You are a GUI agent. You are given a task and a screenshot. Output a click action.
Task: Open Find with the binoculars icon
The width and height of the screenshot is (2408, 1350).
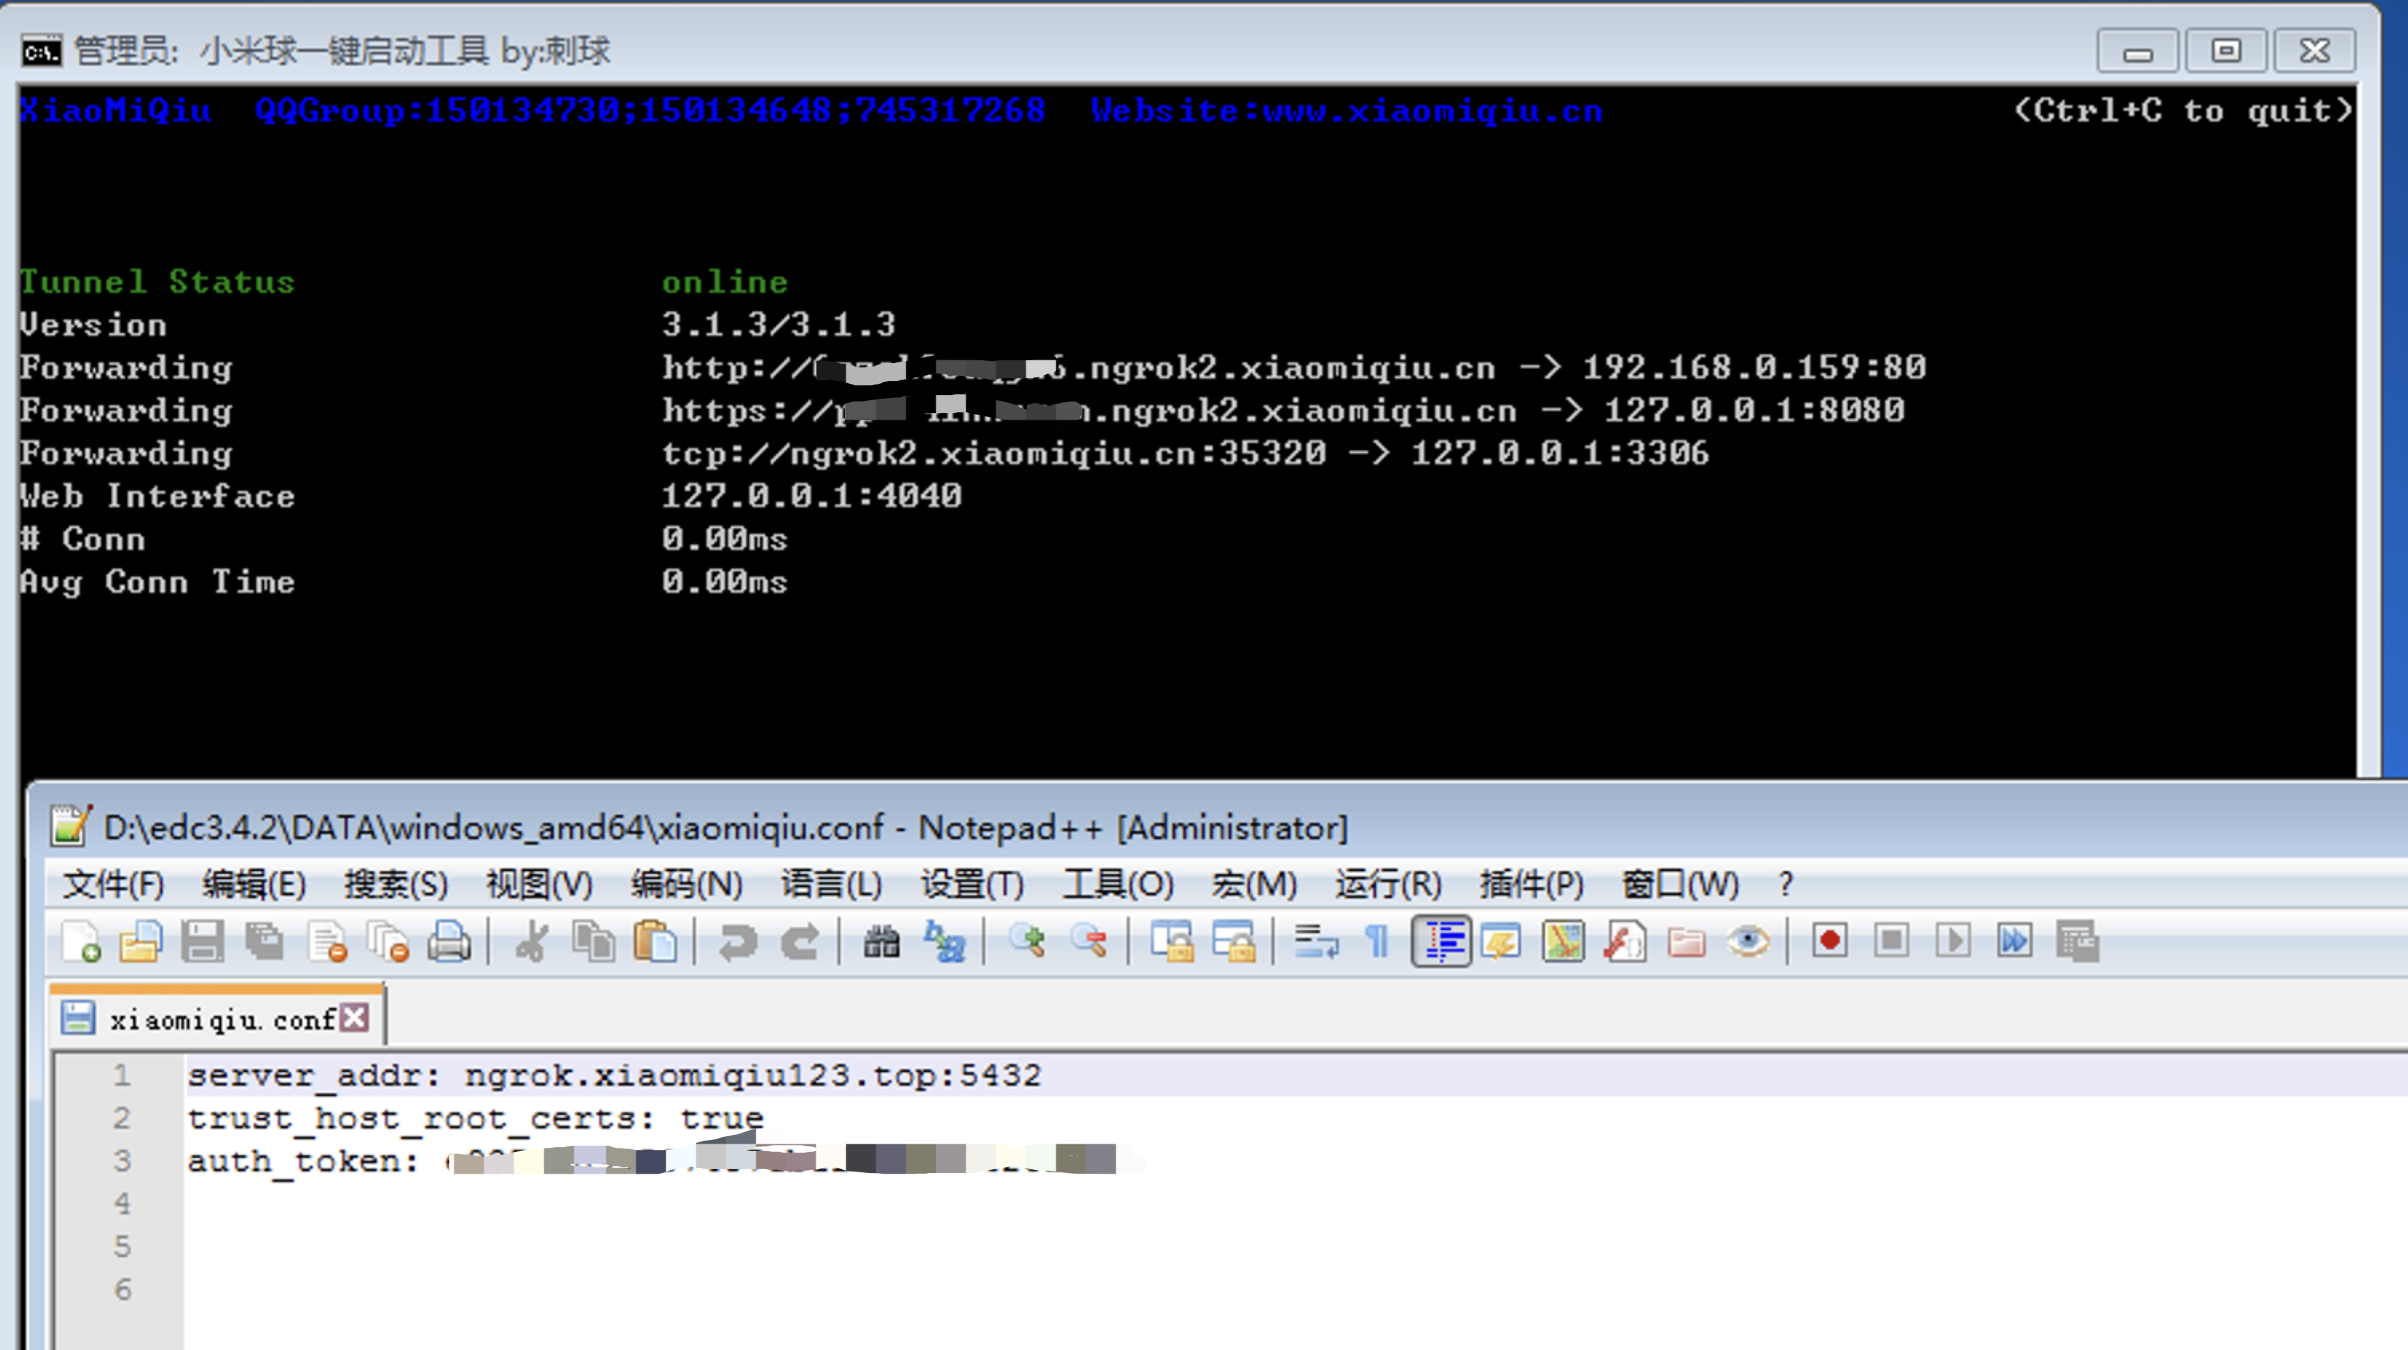(x=882, y=942)
